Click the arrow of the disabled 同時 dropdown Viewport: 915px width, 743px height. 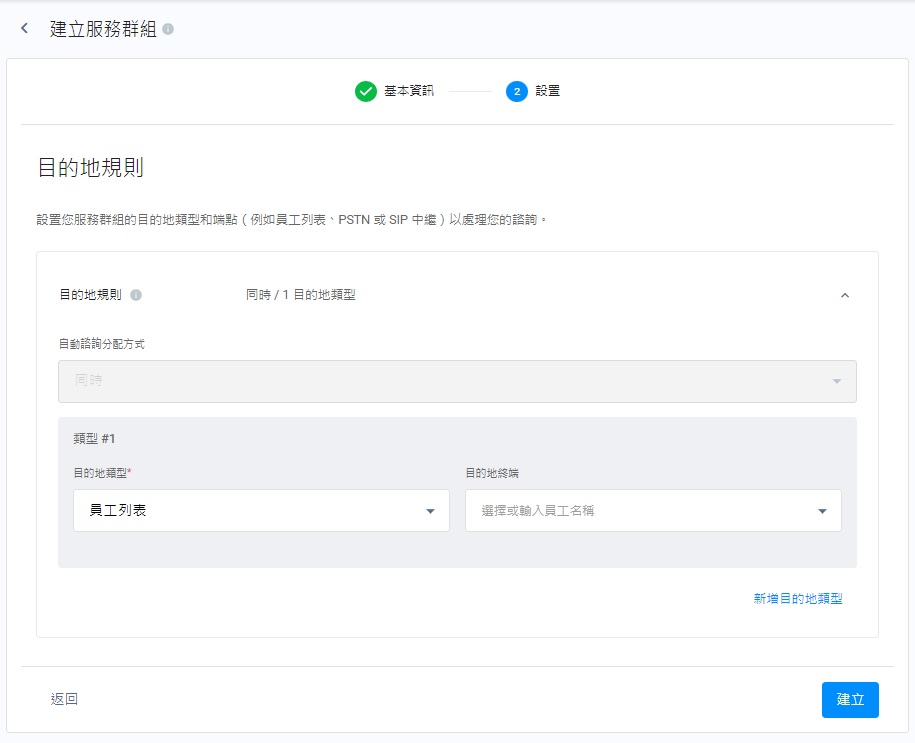(836, 382)
